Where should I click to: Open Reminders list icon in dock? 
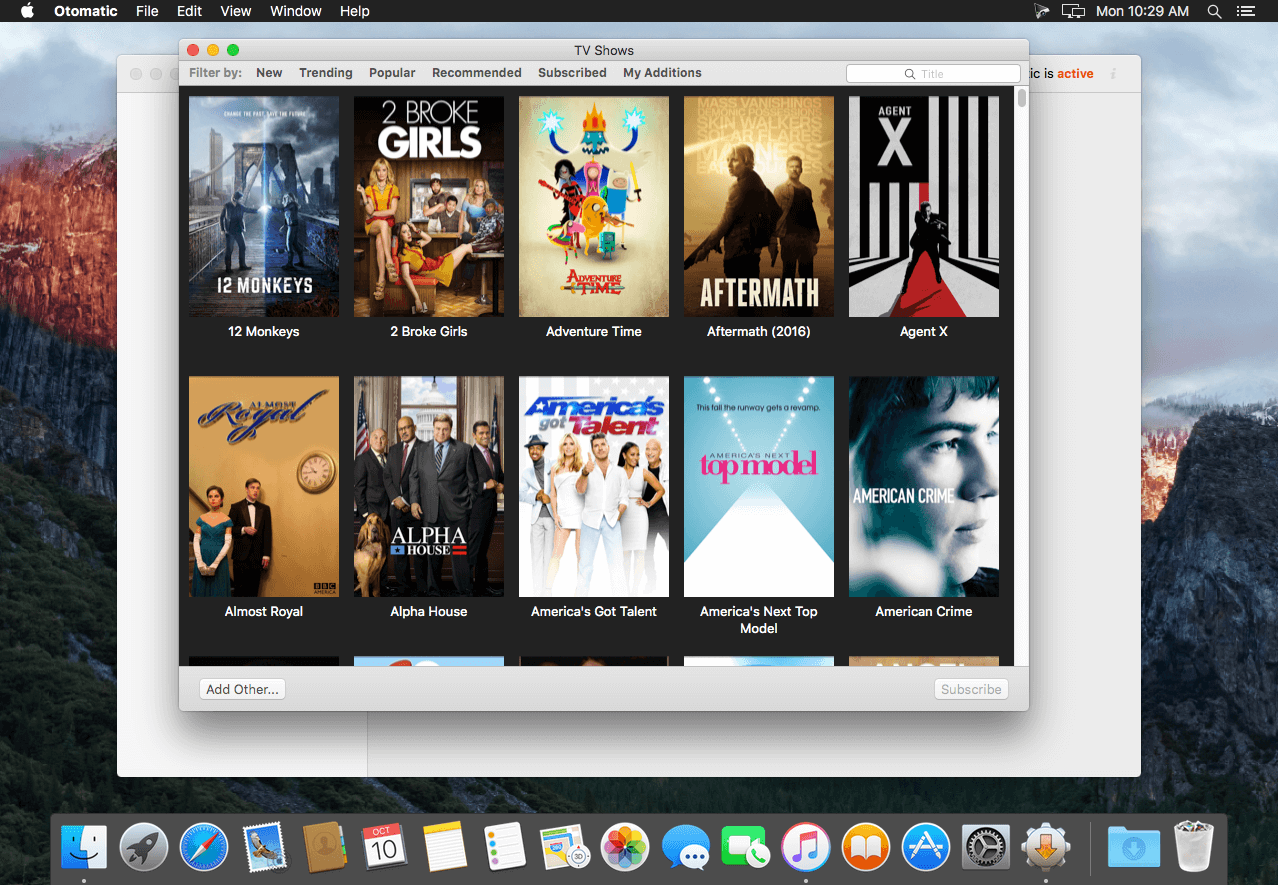(x=505, y=847)
